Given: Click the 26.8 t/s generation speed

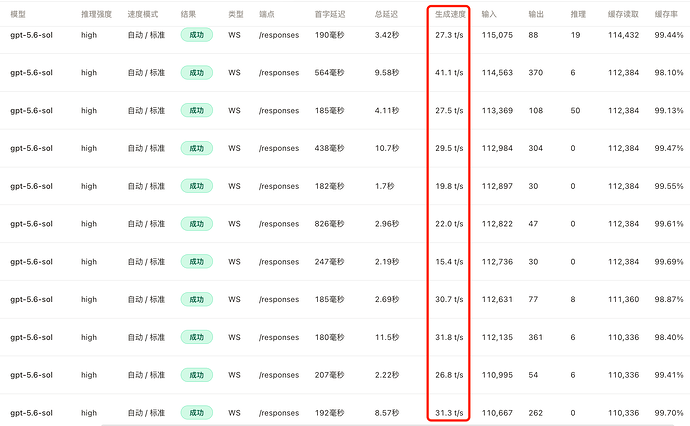Looking at the screenshot, I should click(449, 375).
